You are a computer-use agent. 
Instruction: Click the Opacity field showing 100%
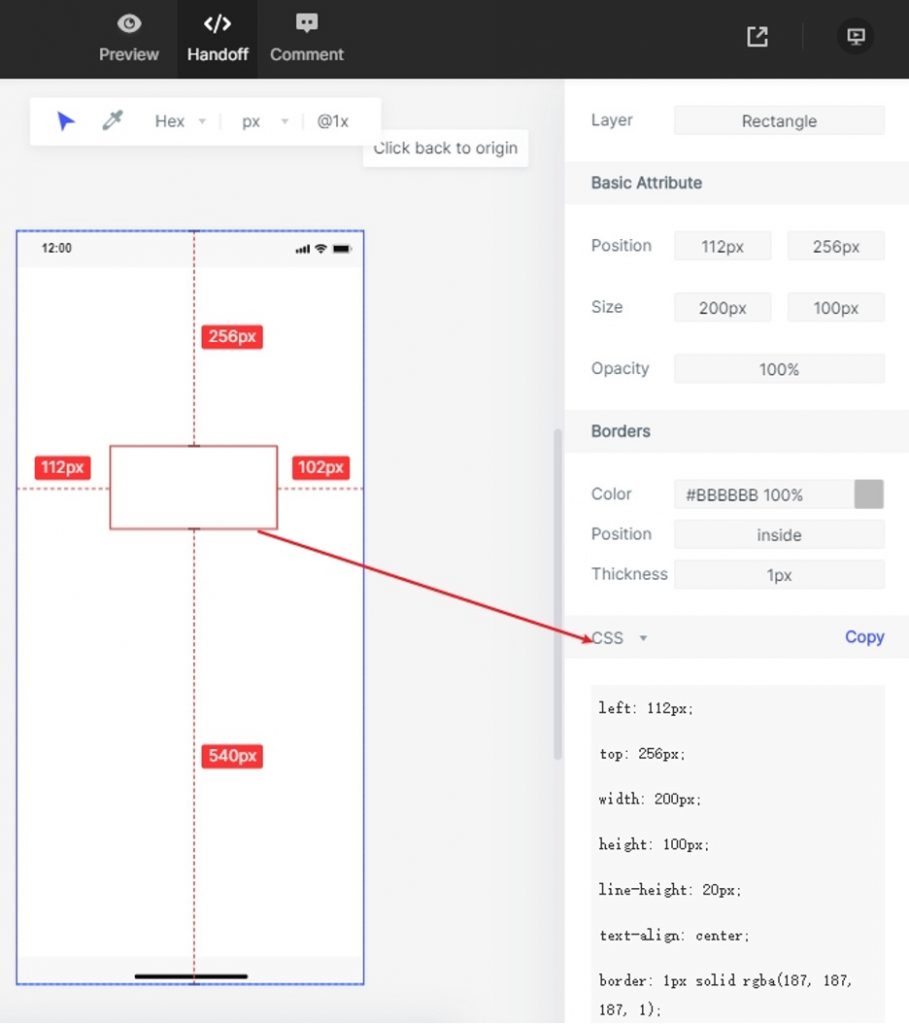click(779, 368)
